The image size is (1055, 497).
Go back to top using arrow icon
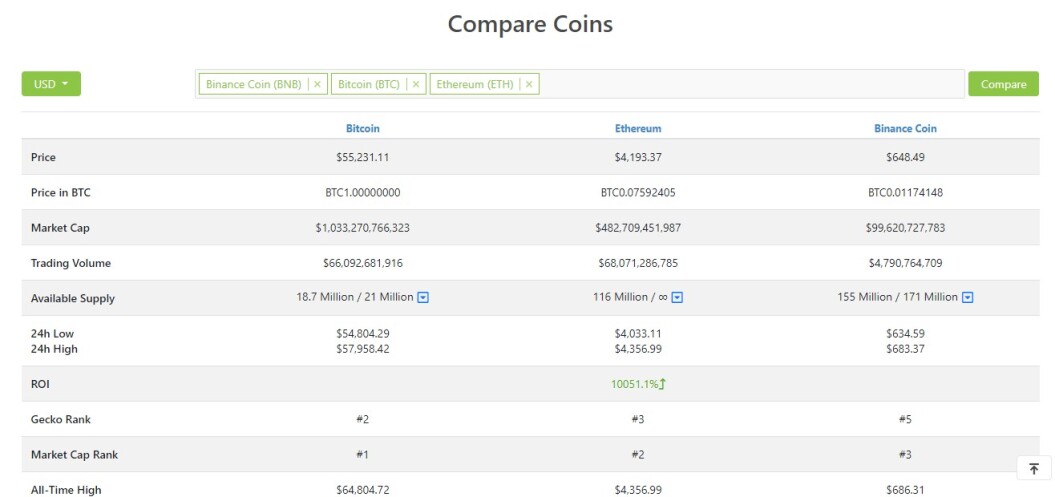coord(1034,469)
